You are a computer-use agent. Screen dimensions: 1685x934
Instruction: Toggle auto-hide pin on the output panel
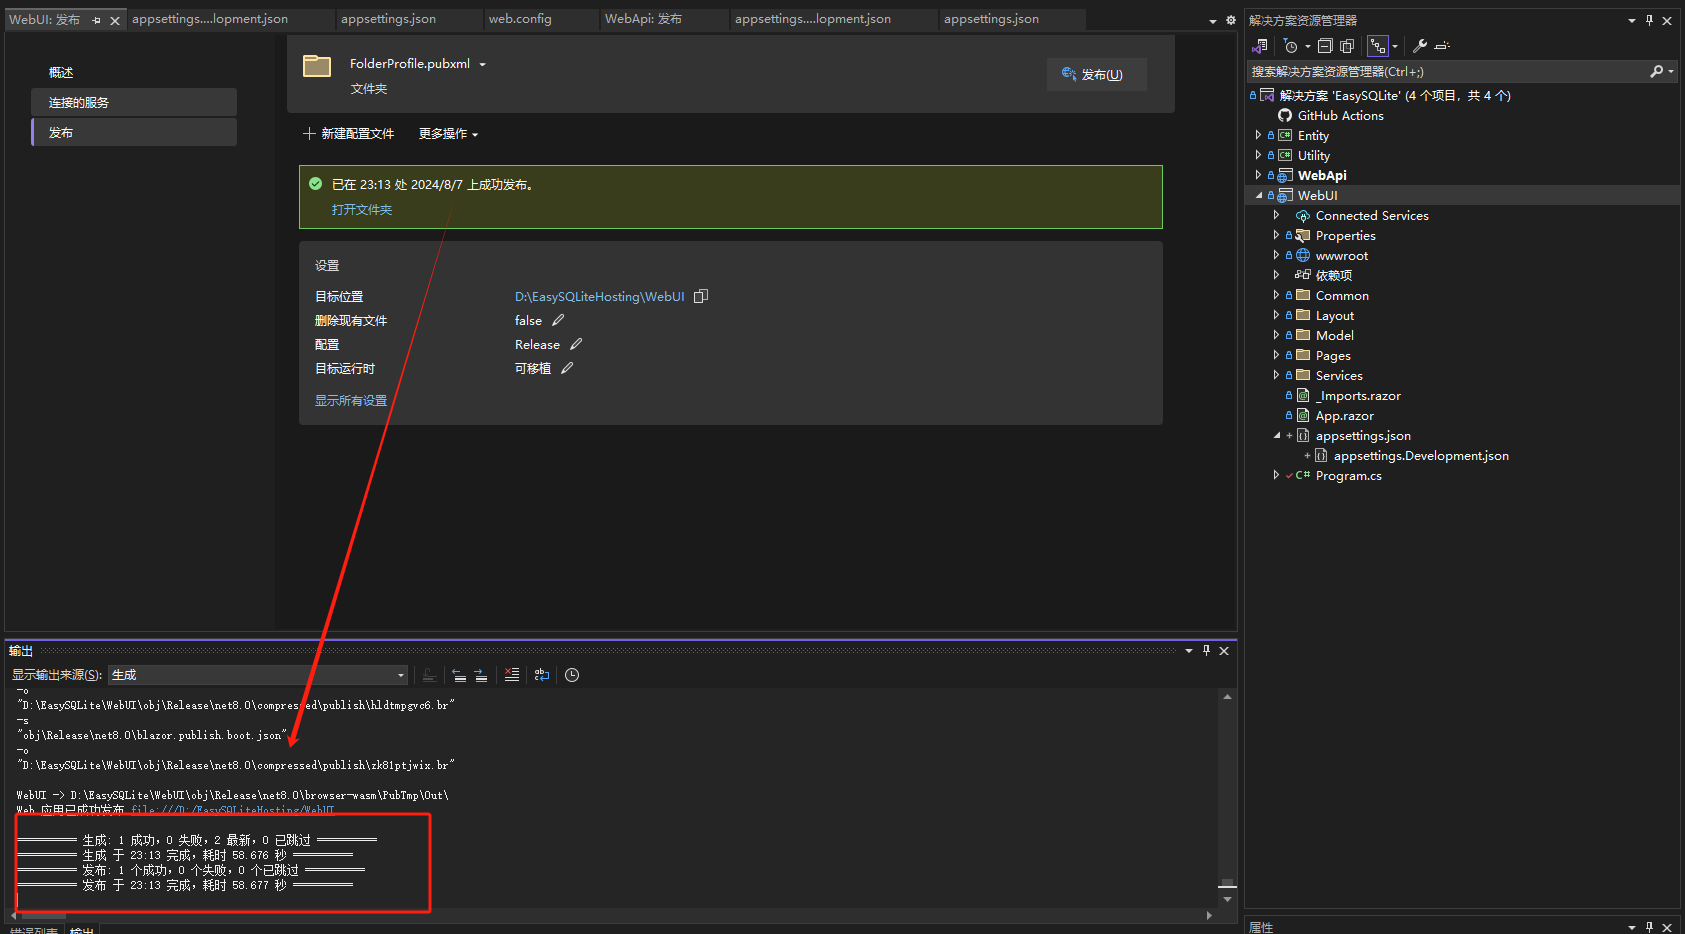[x=1206, y=651]
